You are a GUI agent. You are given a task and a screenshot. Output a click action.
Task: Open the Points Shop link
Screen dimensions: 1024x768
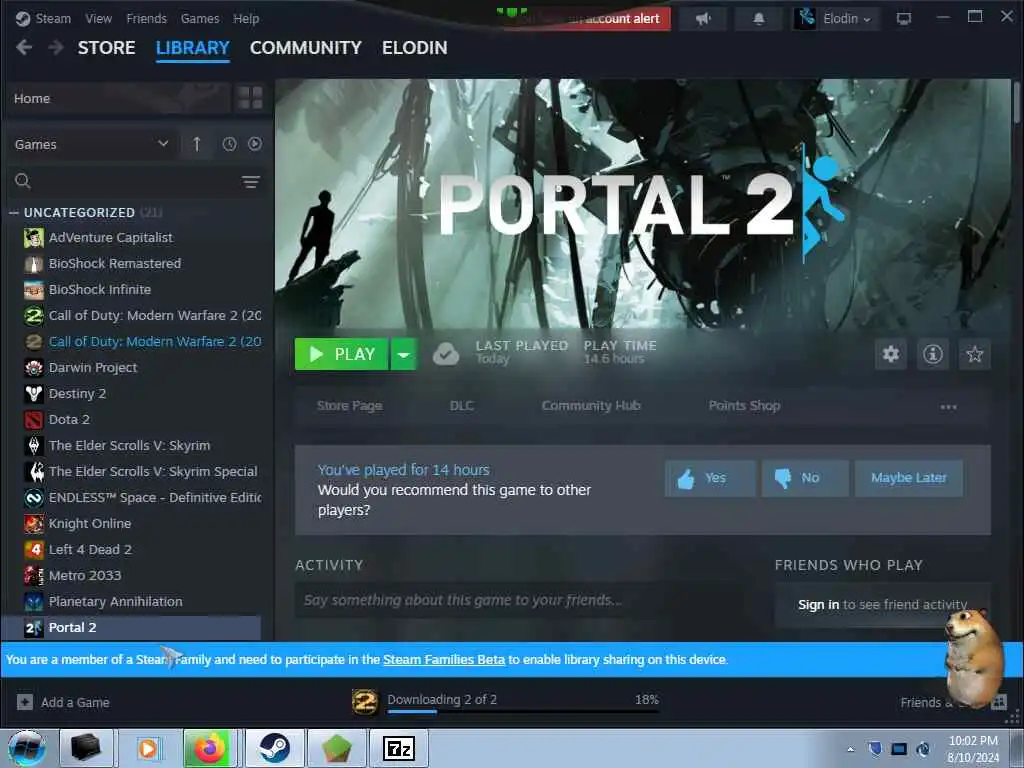click(x=744, y=406)
